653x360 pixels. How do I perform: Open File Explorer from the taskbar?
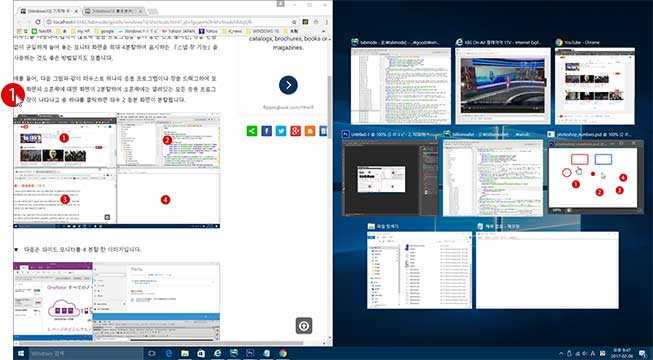pos(185,353)
